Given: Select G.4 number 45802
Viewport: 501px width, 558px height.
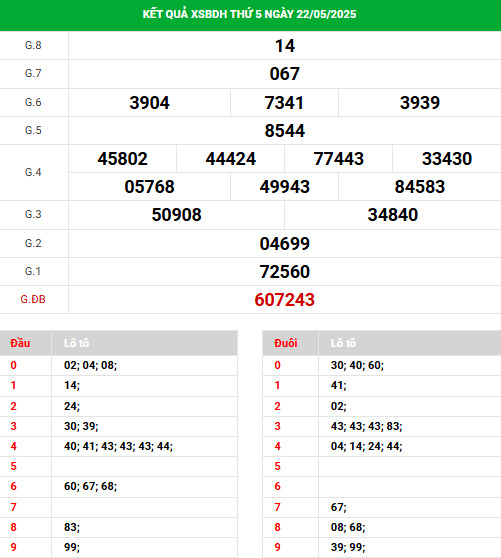Looking at the screenshot, I should click(x=122, y=159).
